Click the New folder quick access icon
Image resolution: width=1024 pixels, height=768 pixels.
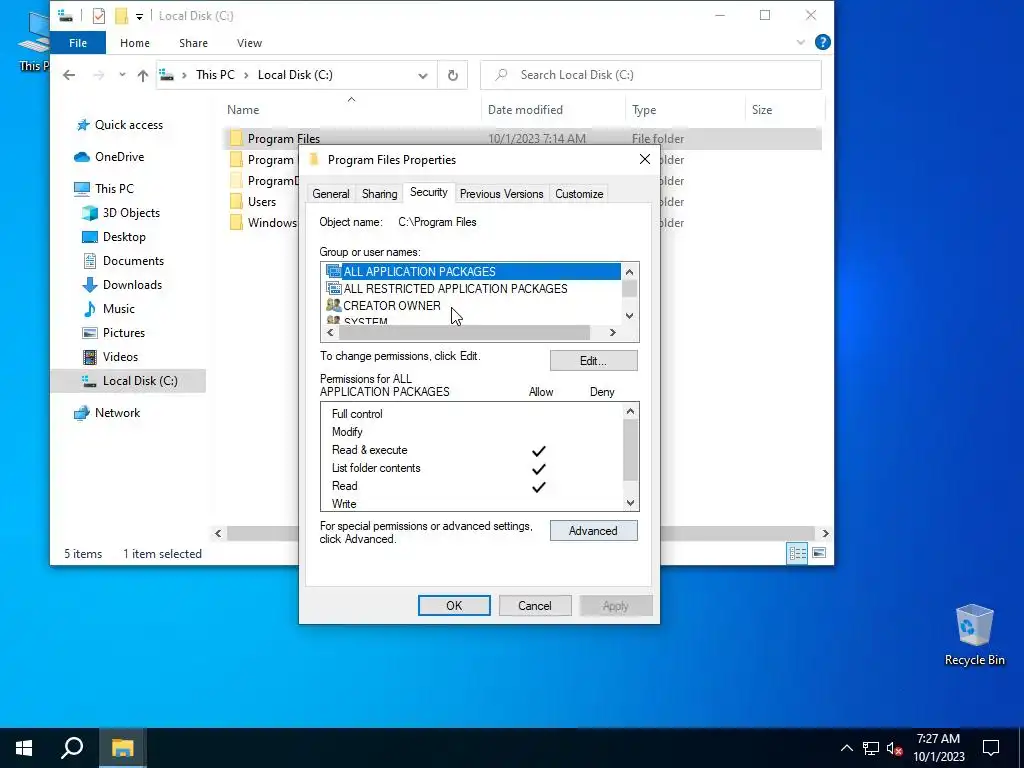pyautogui.click(x=121, y=16)
